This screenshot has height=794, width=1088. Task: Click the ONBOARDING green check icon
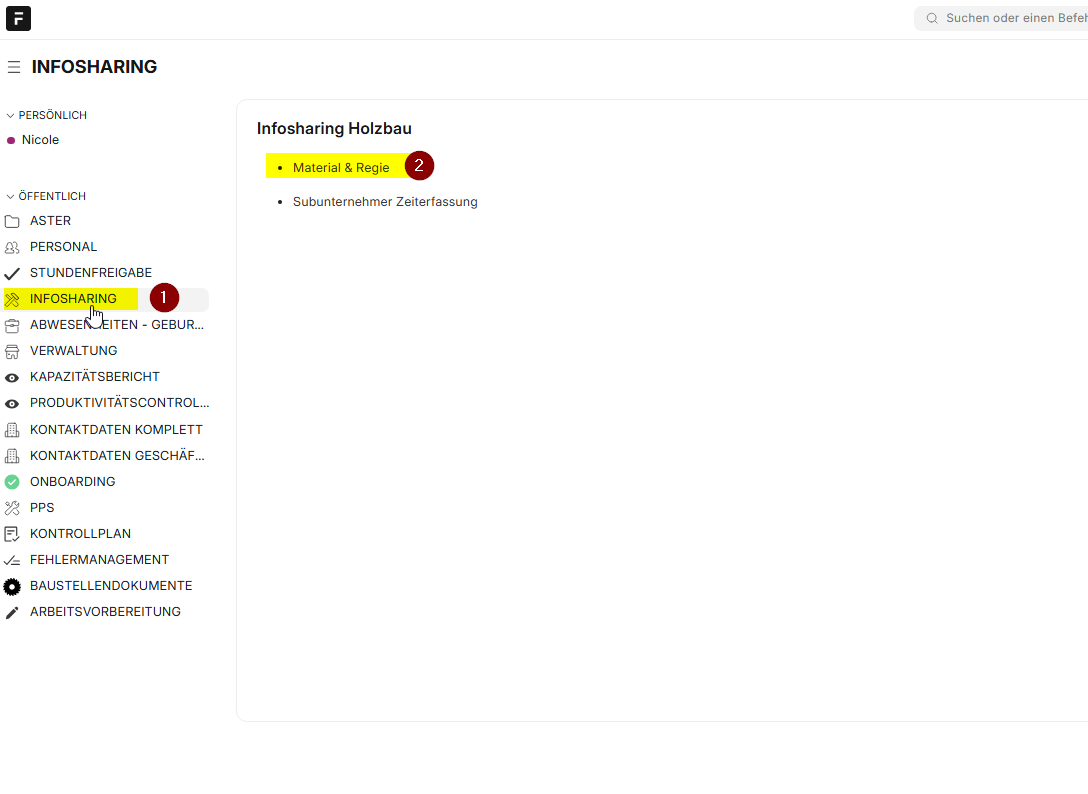click(x=12, y=482)
